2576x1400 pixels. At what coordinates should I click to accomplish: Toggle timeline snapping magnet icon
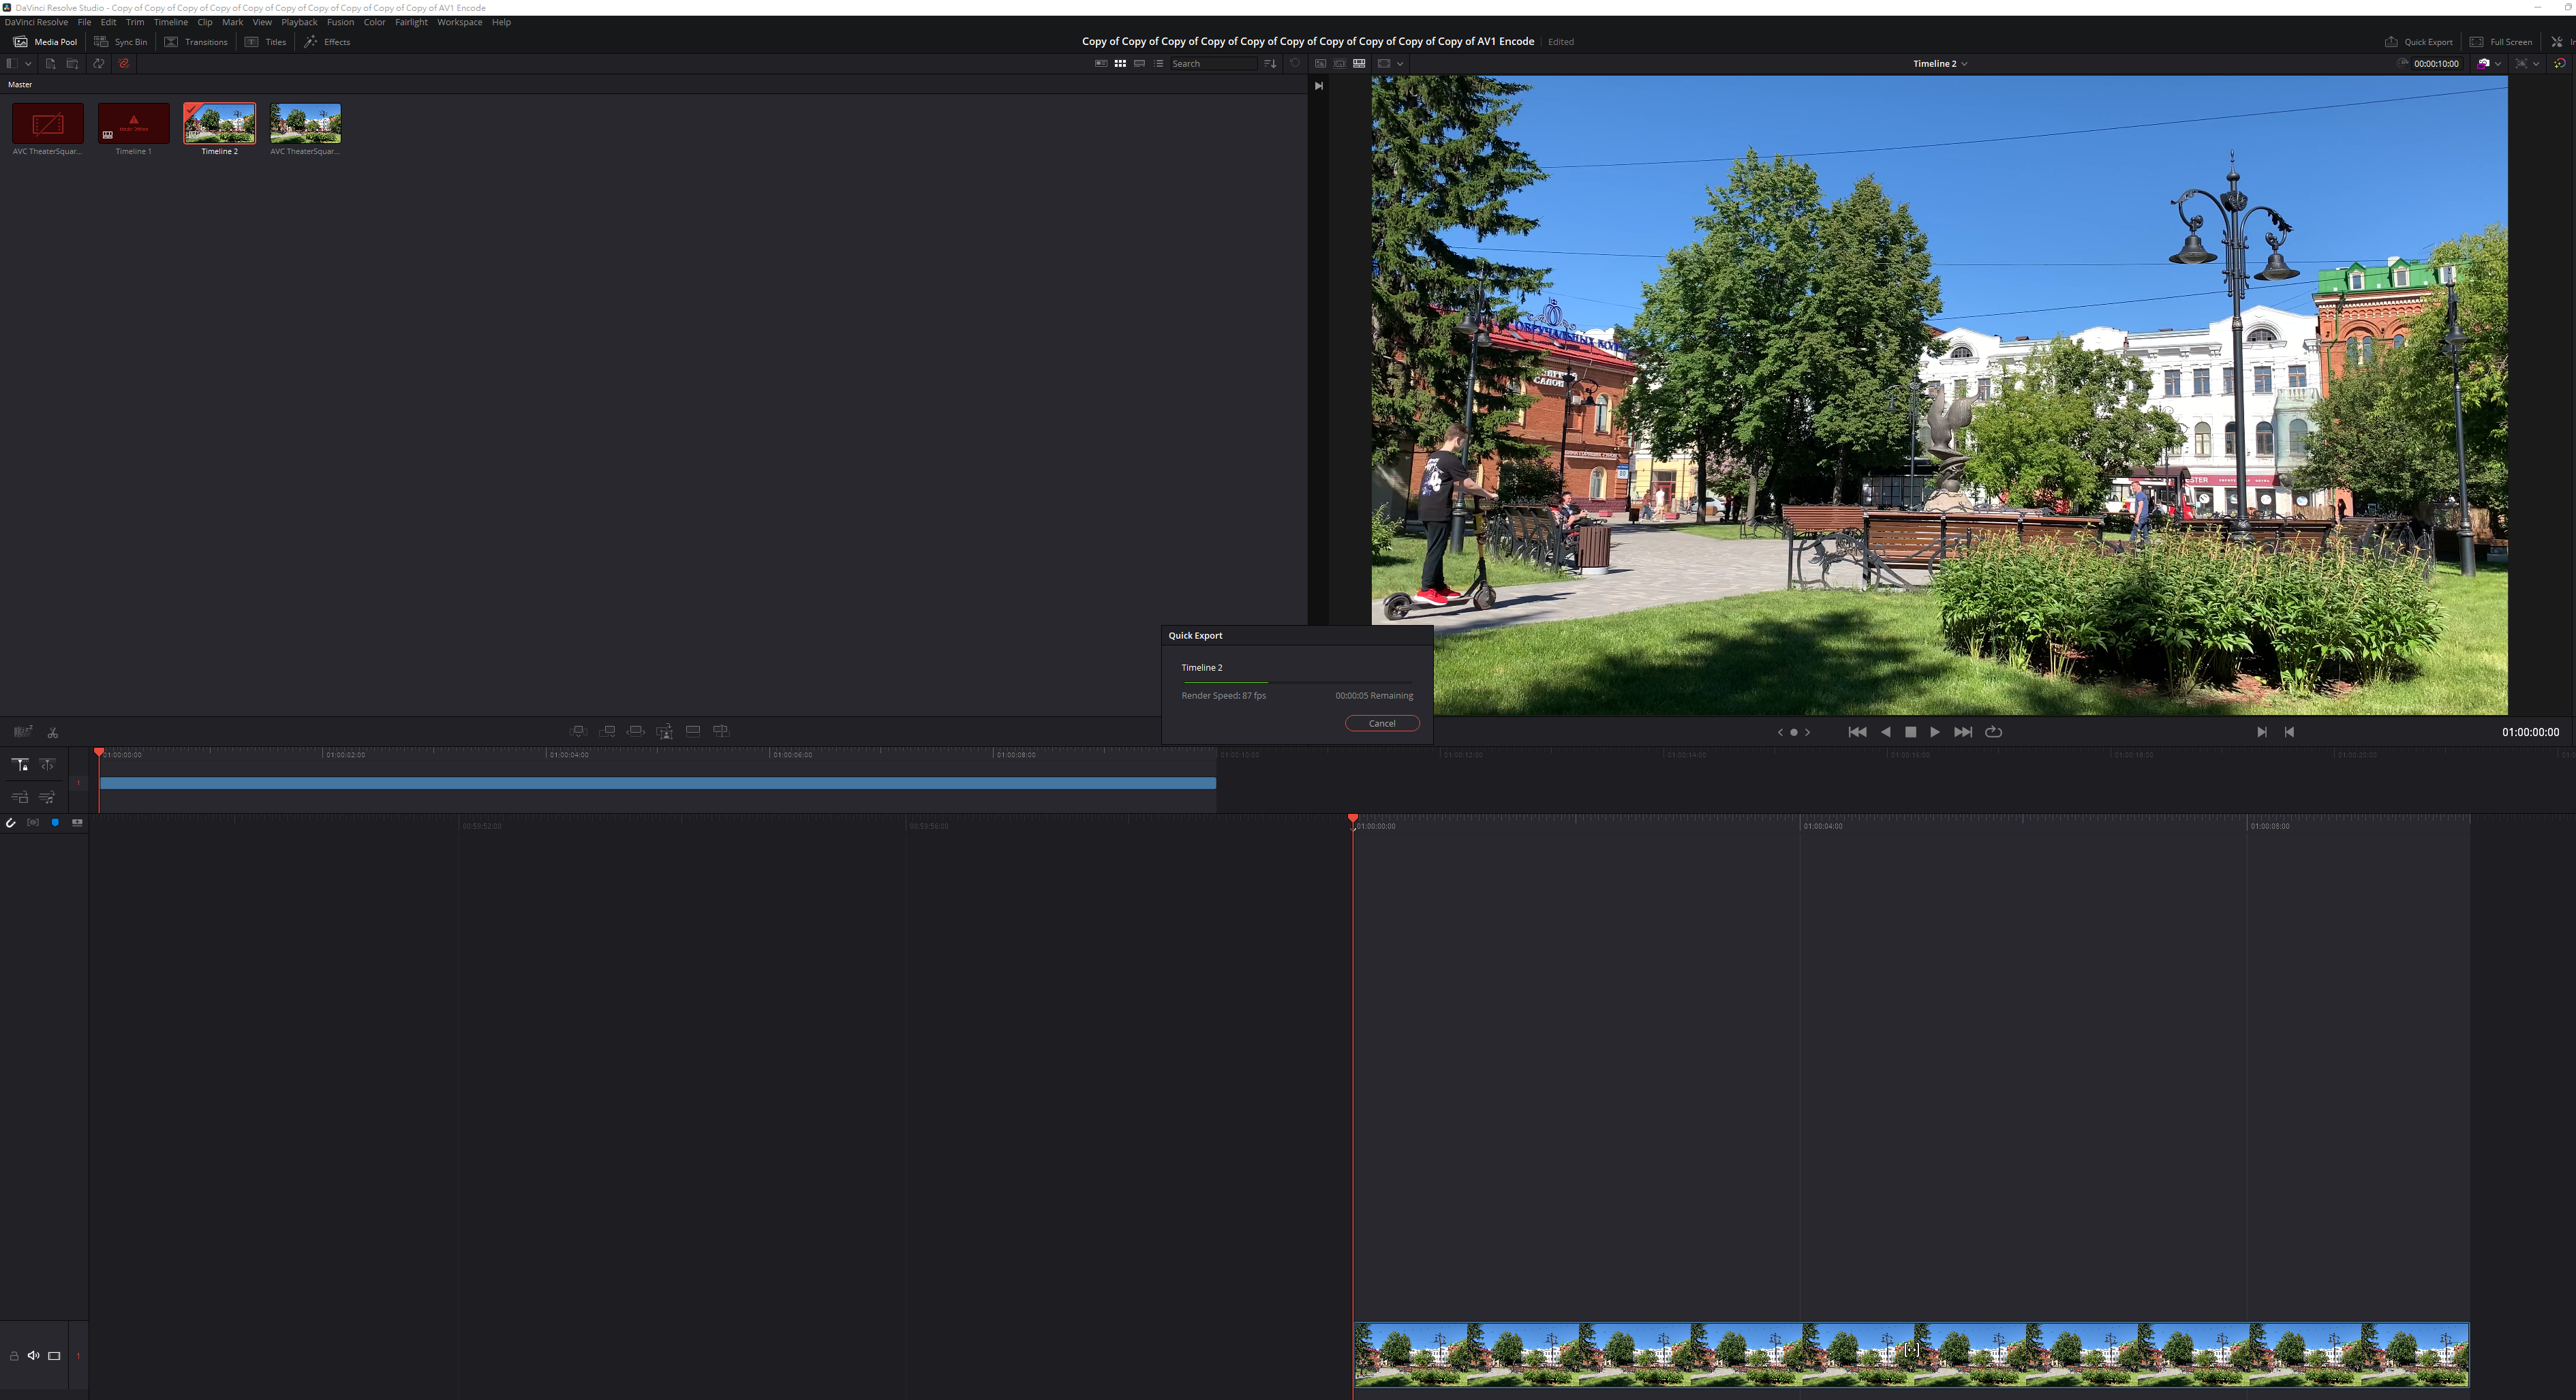11,823
